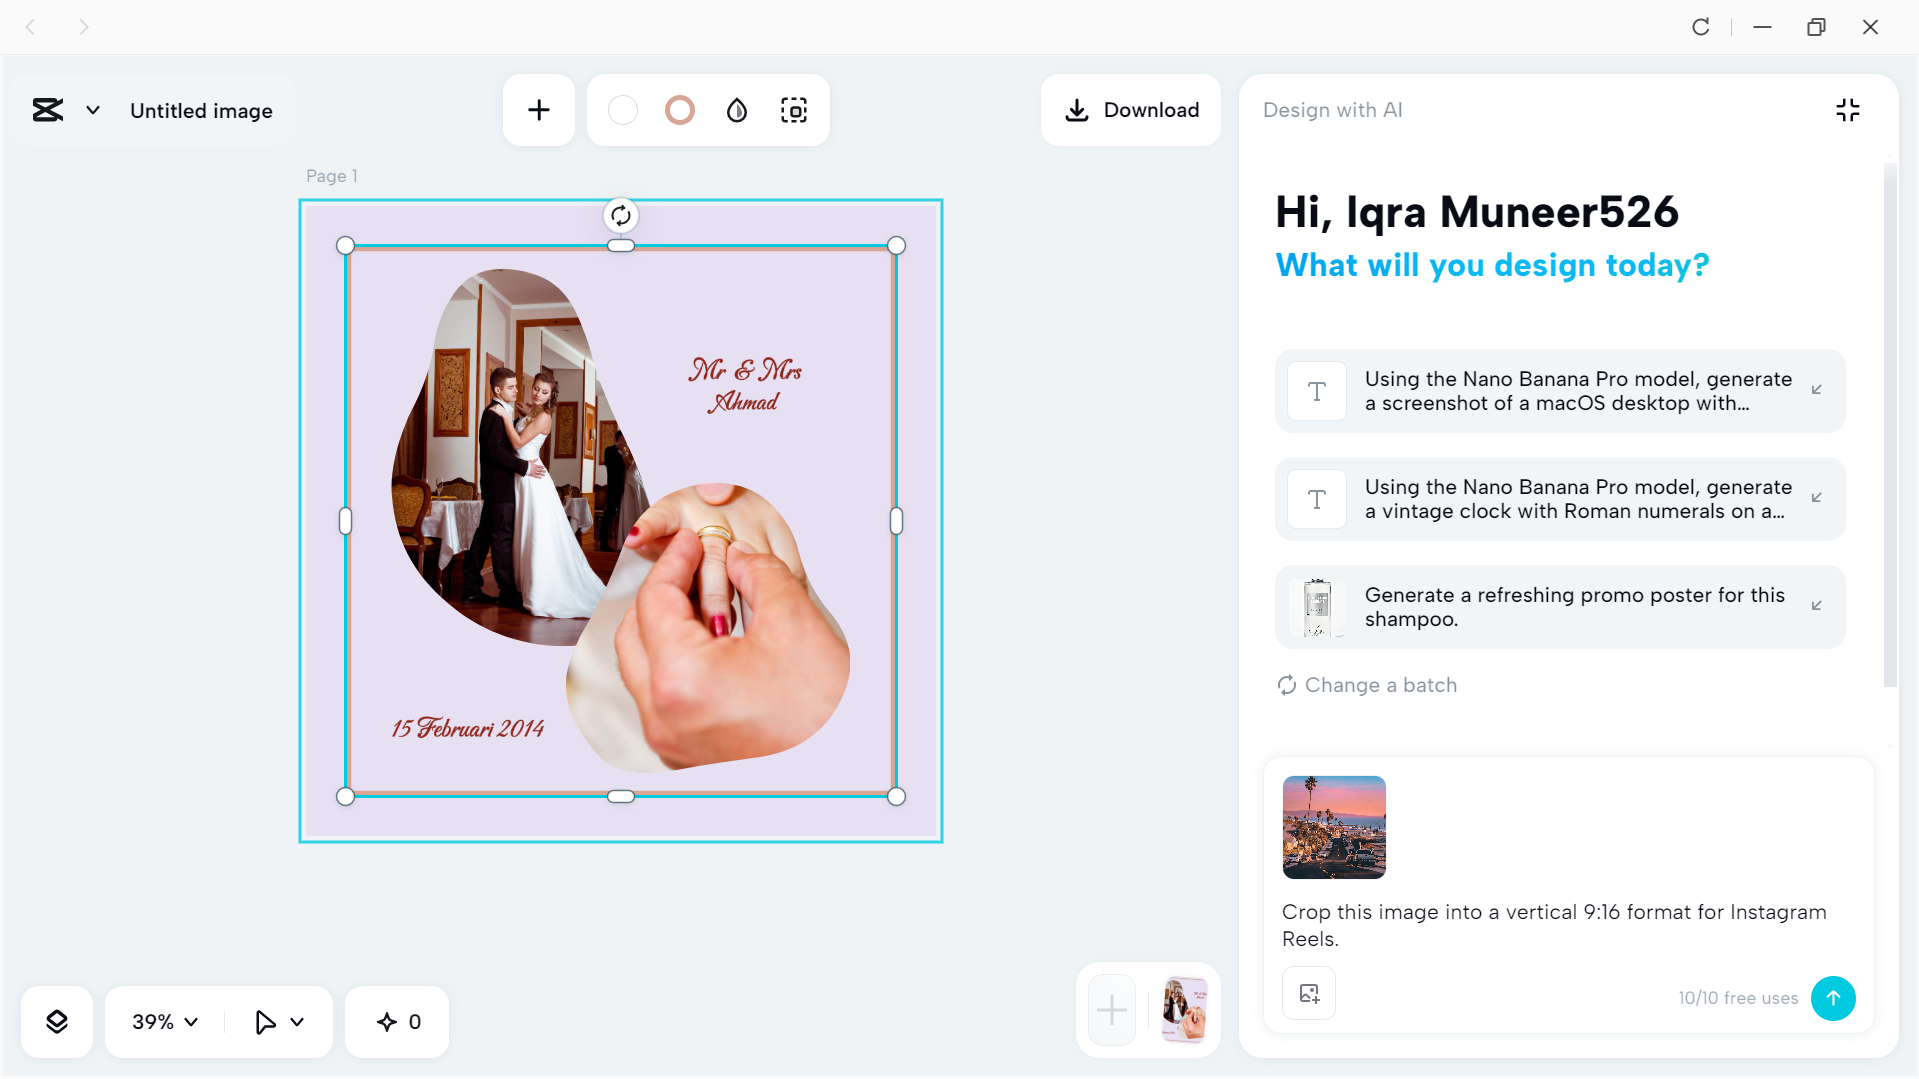1919x1079 pixels.
Task: Collapse the Design with AI panel
Action: pos(1847,110)
